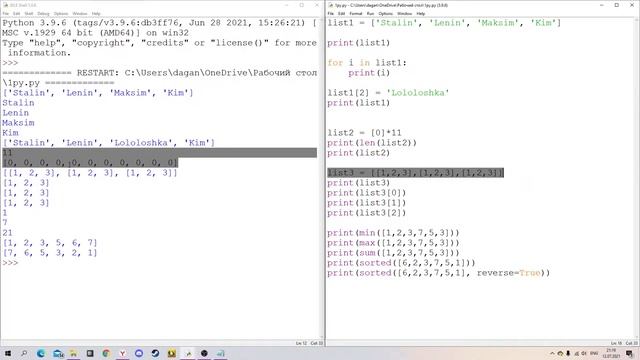Open Windows Start menu
Image resolution: width=640 pixels, height=360 pixels.
click(8, 353)
